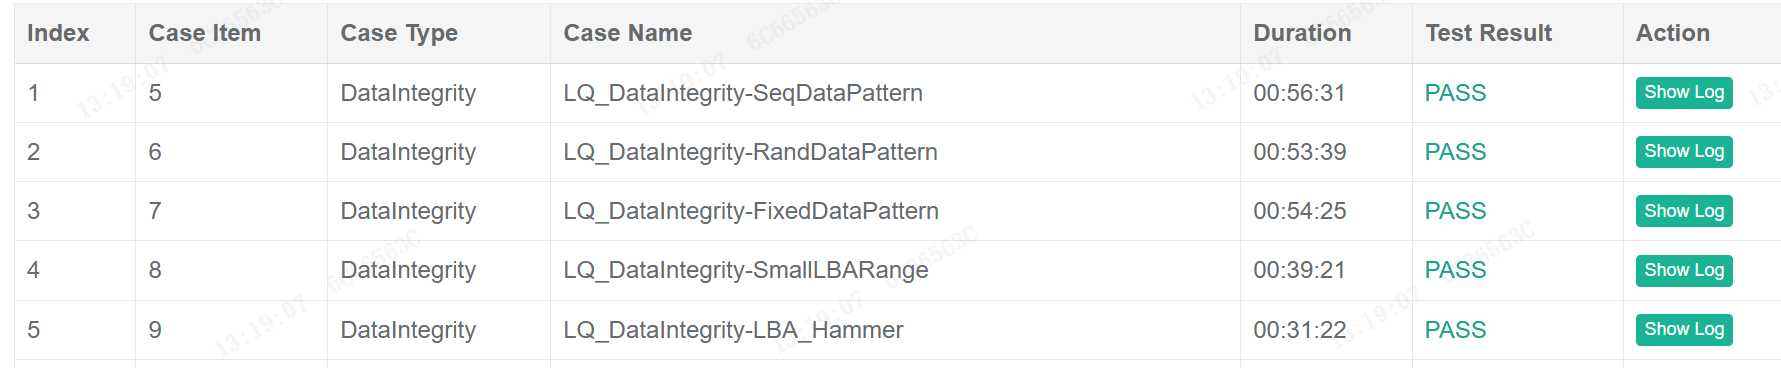
Task: Select the Case Name column header
Action: coord(628,33)
